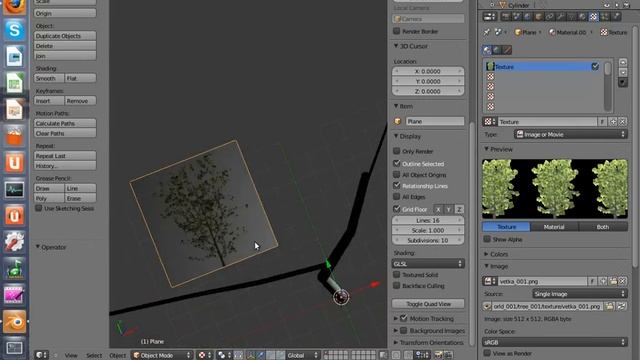Select the Texture properties tab icon
Screen dimensions: 640x360
click(x=594, y=16)
